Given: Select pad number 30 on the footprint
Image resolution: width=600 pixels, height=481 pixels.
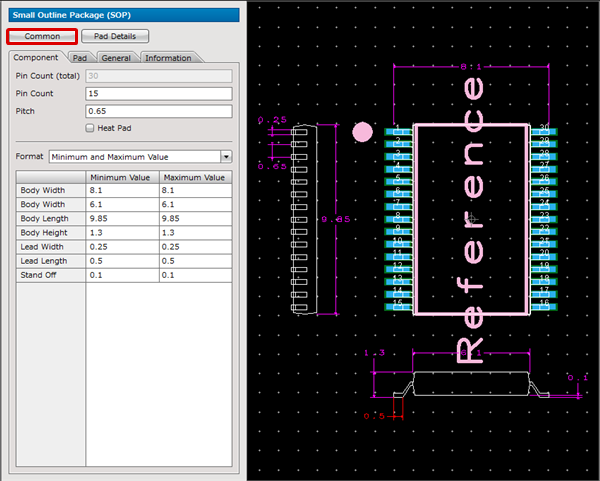Looking at the screenshot, I should (543, 130).
